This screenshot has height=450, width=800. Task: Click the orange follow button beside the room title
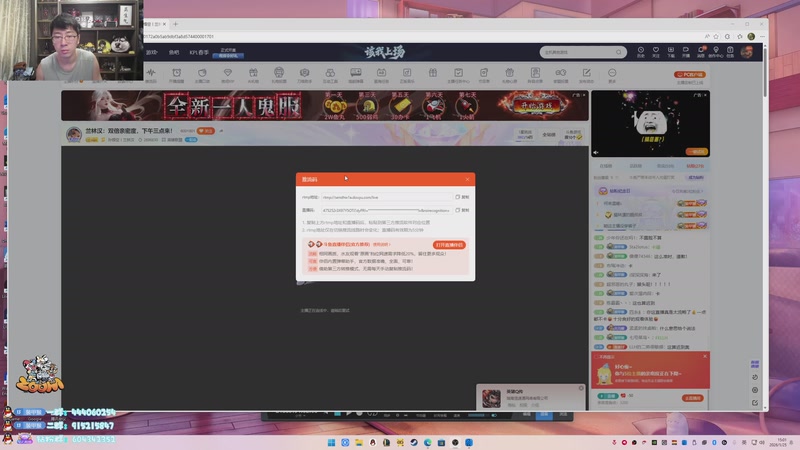[206, 131]
